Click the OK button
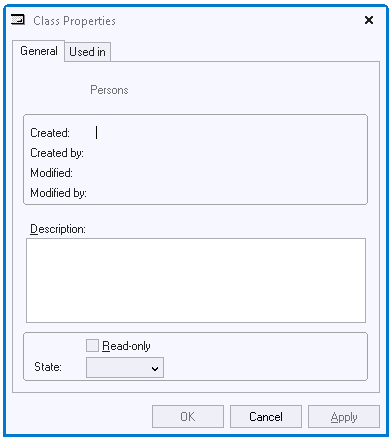Screen dimensions: 390x440 [188, 417]
